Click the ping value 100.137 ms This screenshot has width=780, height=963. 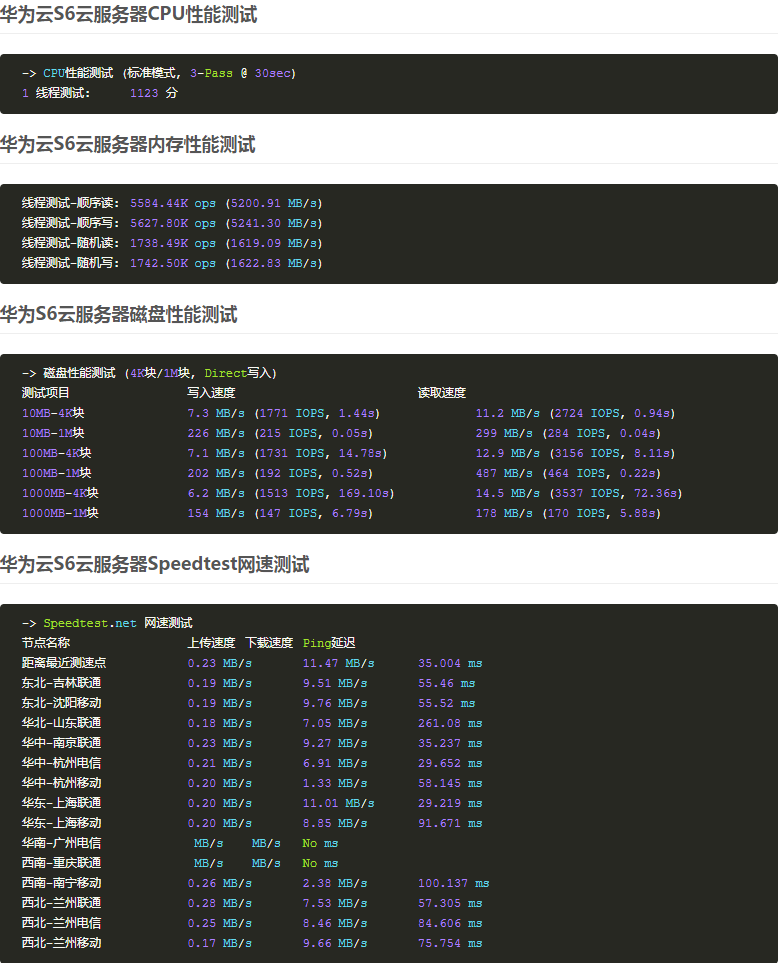(x=453, y=883)
